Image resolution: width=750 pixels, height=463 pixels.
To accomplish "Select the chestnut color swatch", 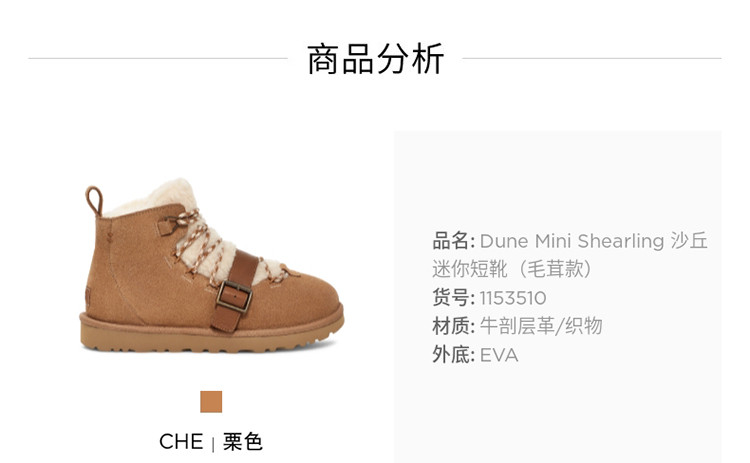I will 211,402.
